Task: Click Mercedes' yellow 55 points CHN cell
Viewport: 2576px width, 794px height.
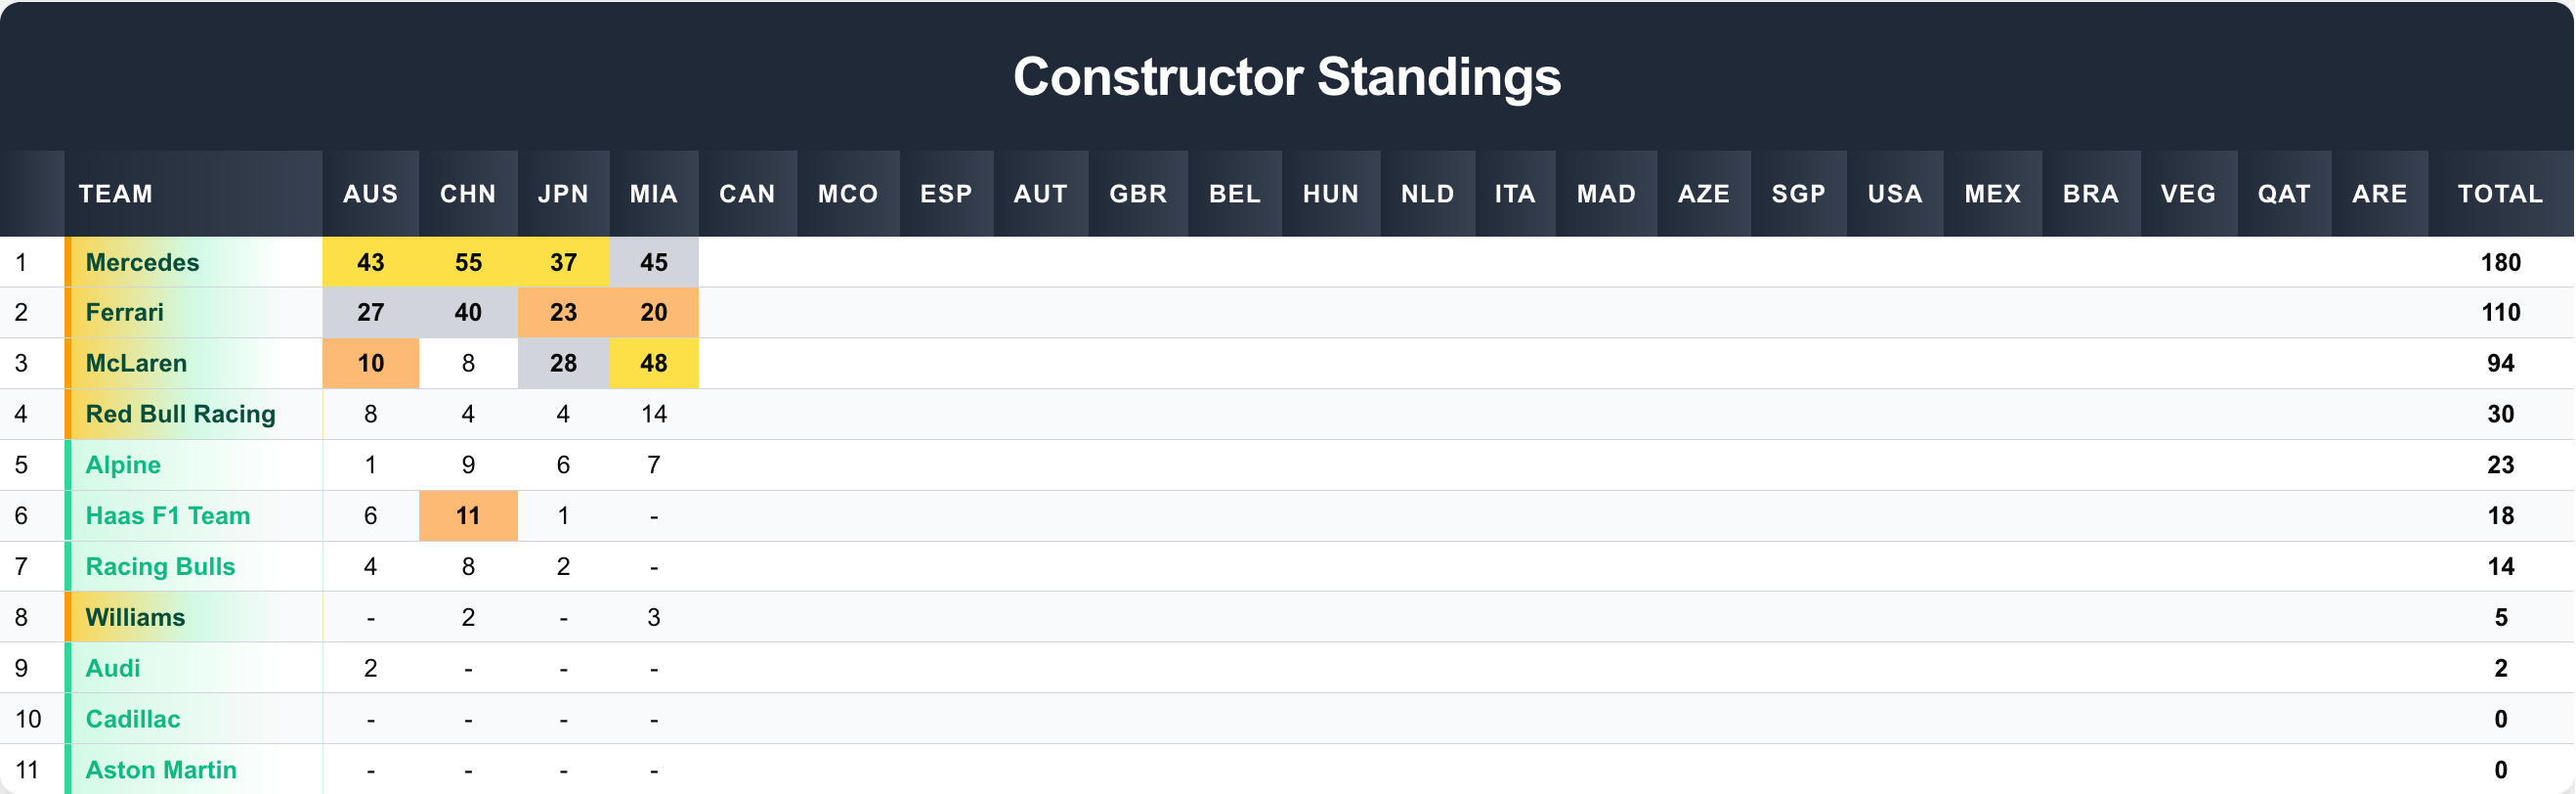Action: (x=468, y=262)
